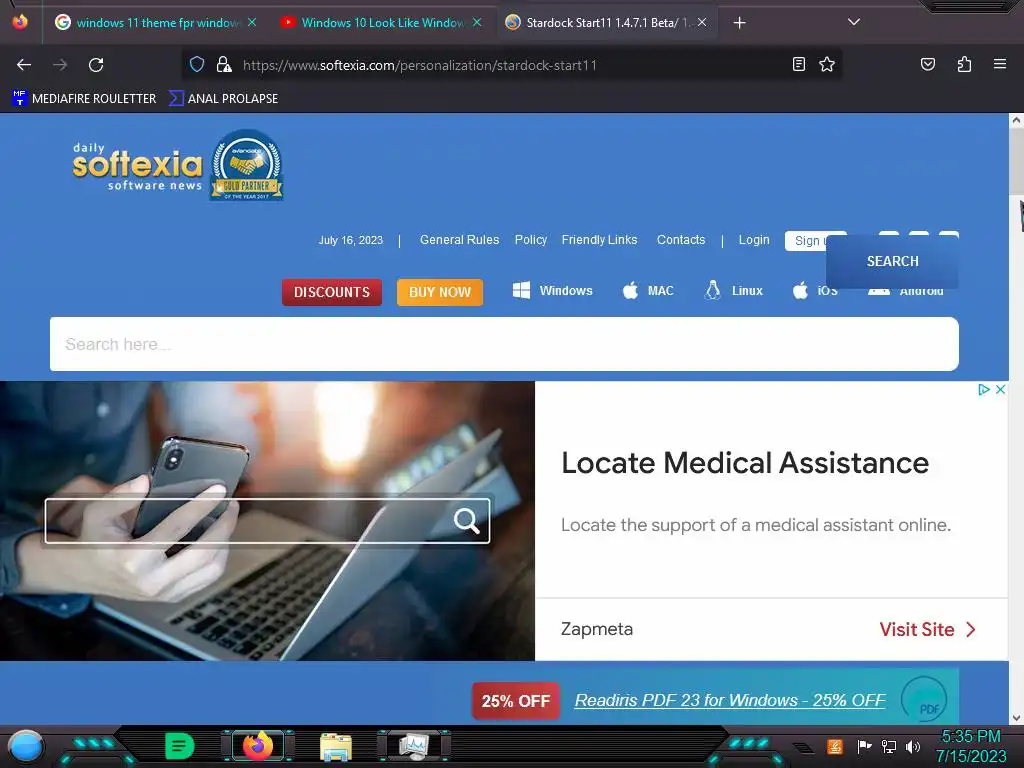Screen dimensions: 1024x768
Task: Open the Action Center flag icon
Action: (x=864, y=746)
